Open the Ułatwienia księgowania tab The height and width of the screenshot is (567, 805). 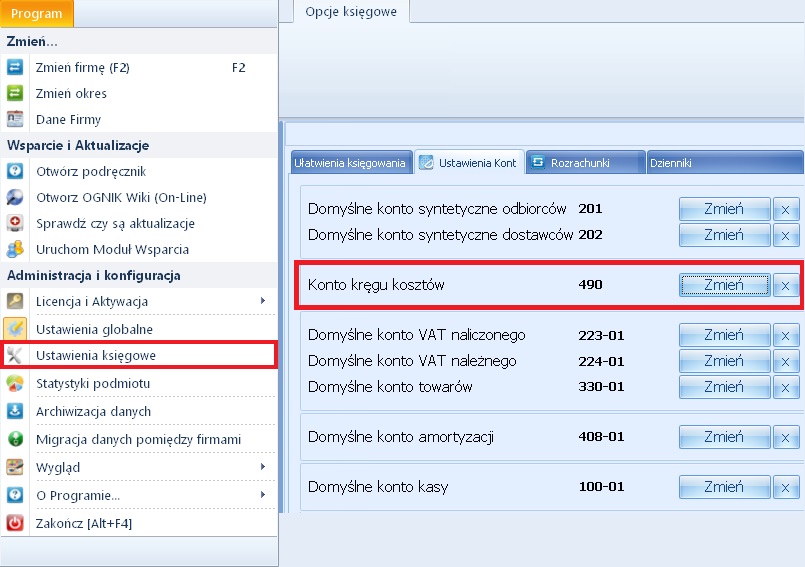click(x=350, y=162)
